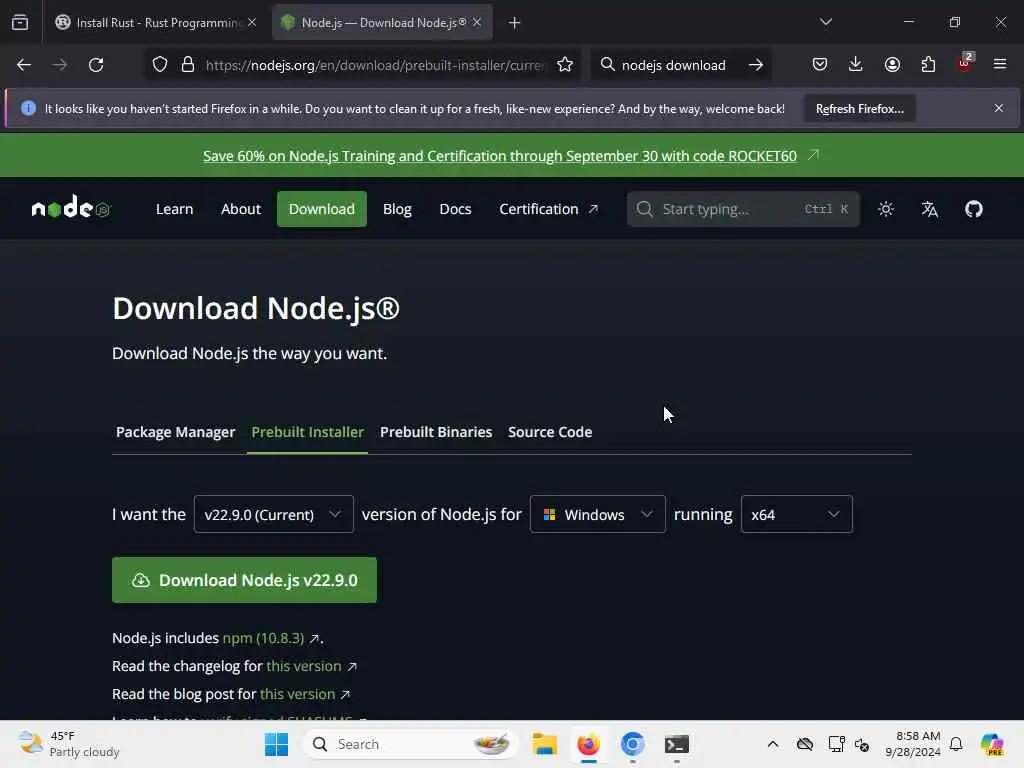Reload the current page
The width and height of the screenshot is (1024, 768).
tap(96, 65)
